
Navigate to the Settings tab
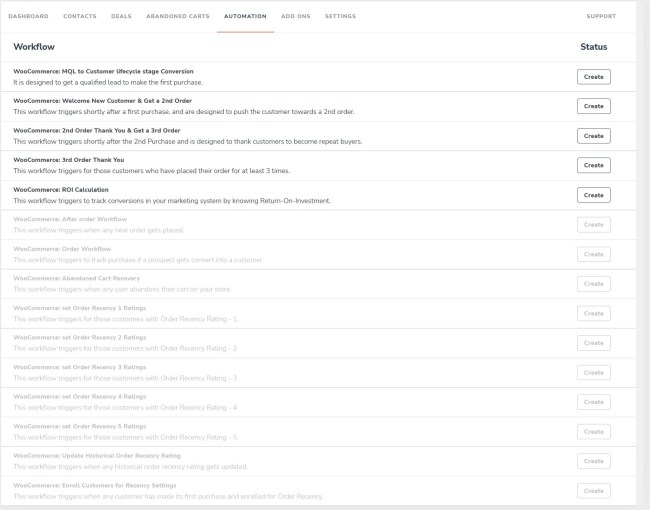point(340,16)
